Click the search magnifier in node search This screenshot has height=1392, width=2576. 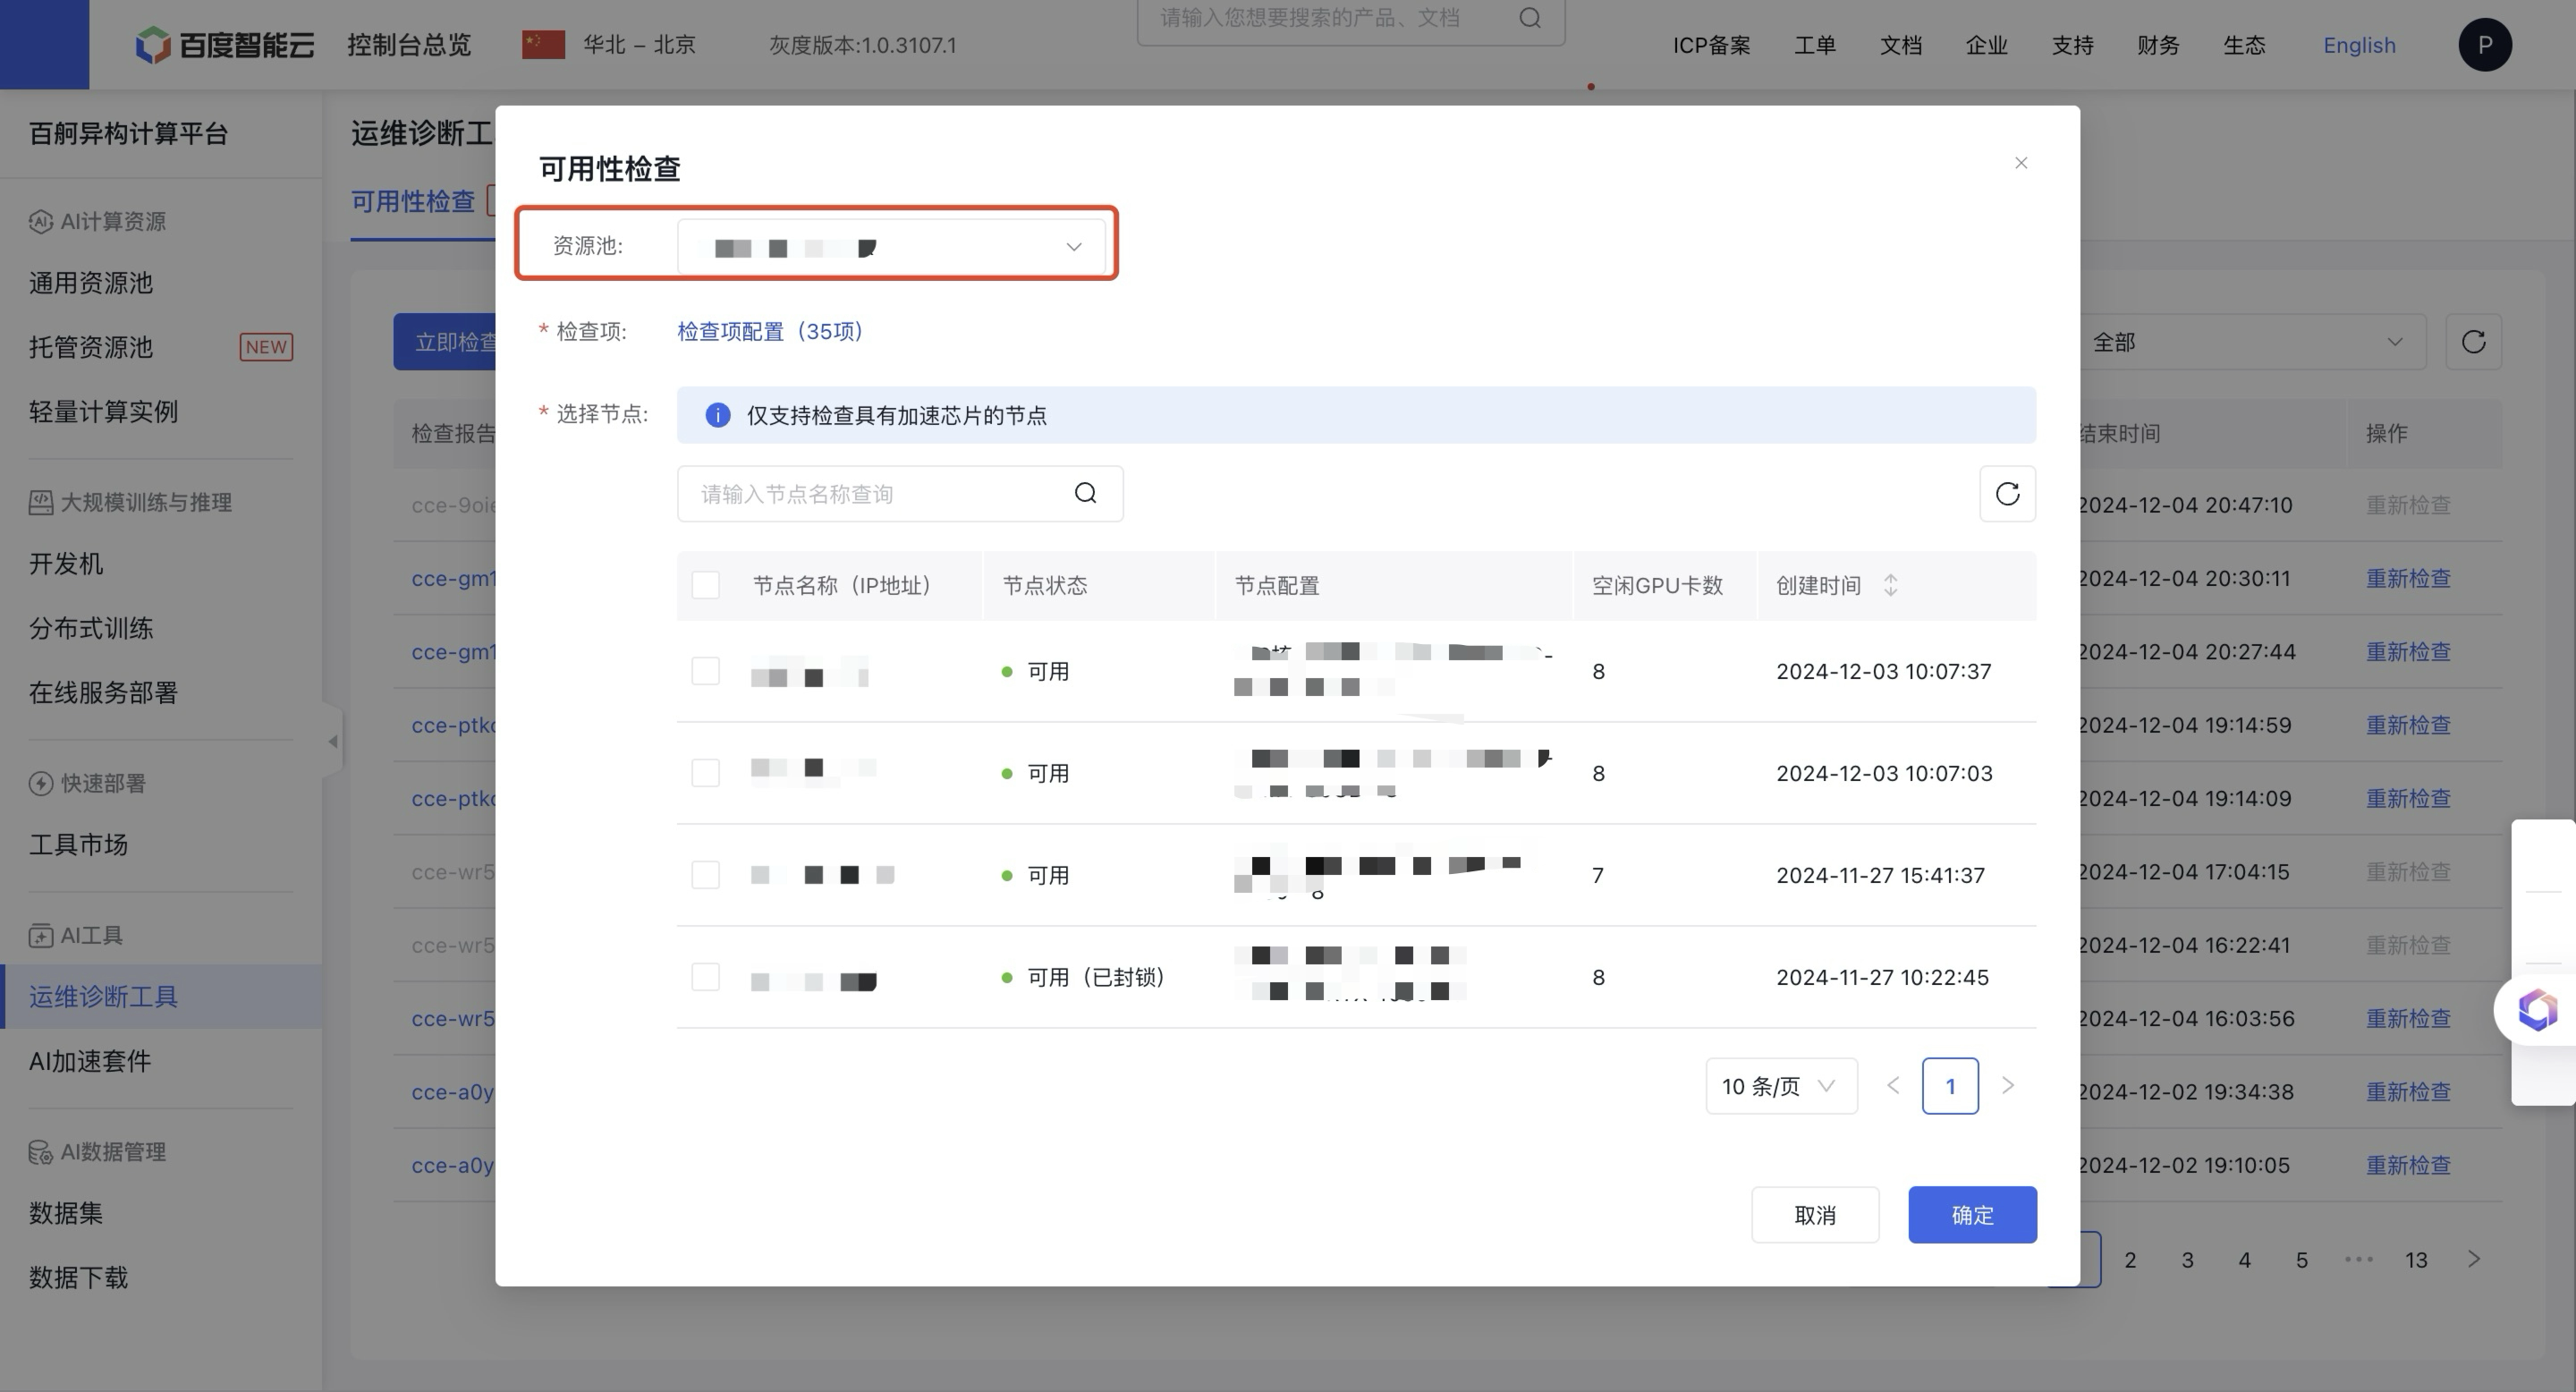point(1086,493)
